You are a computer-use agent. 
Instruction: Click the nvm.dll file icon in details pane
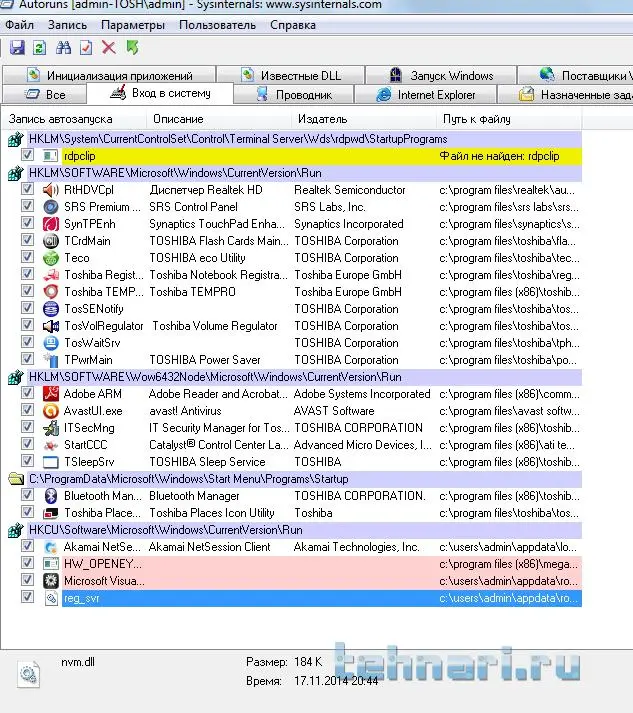29,674
